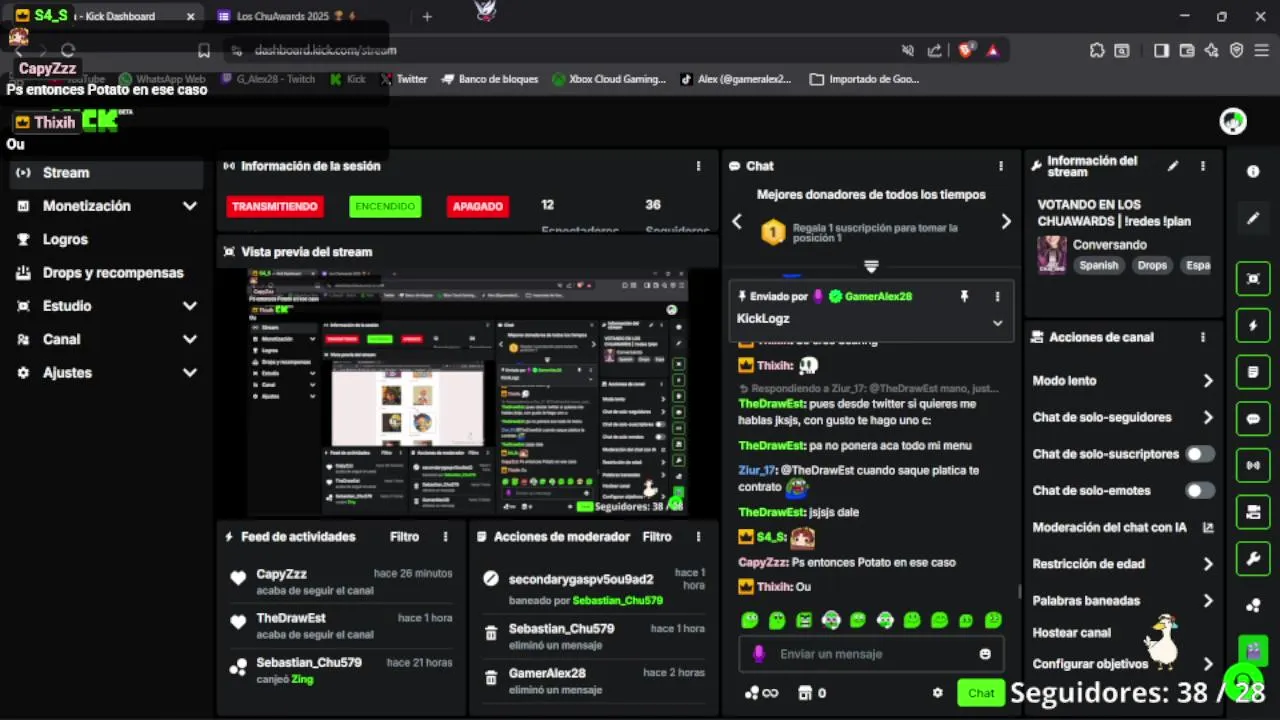Image resolution: width=1280 pixels, height=720 pixels.
Task: Open browser extensions puzzle icon
Action: 1097,50
